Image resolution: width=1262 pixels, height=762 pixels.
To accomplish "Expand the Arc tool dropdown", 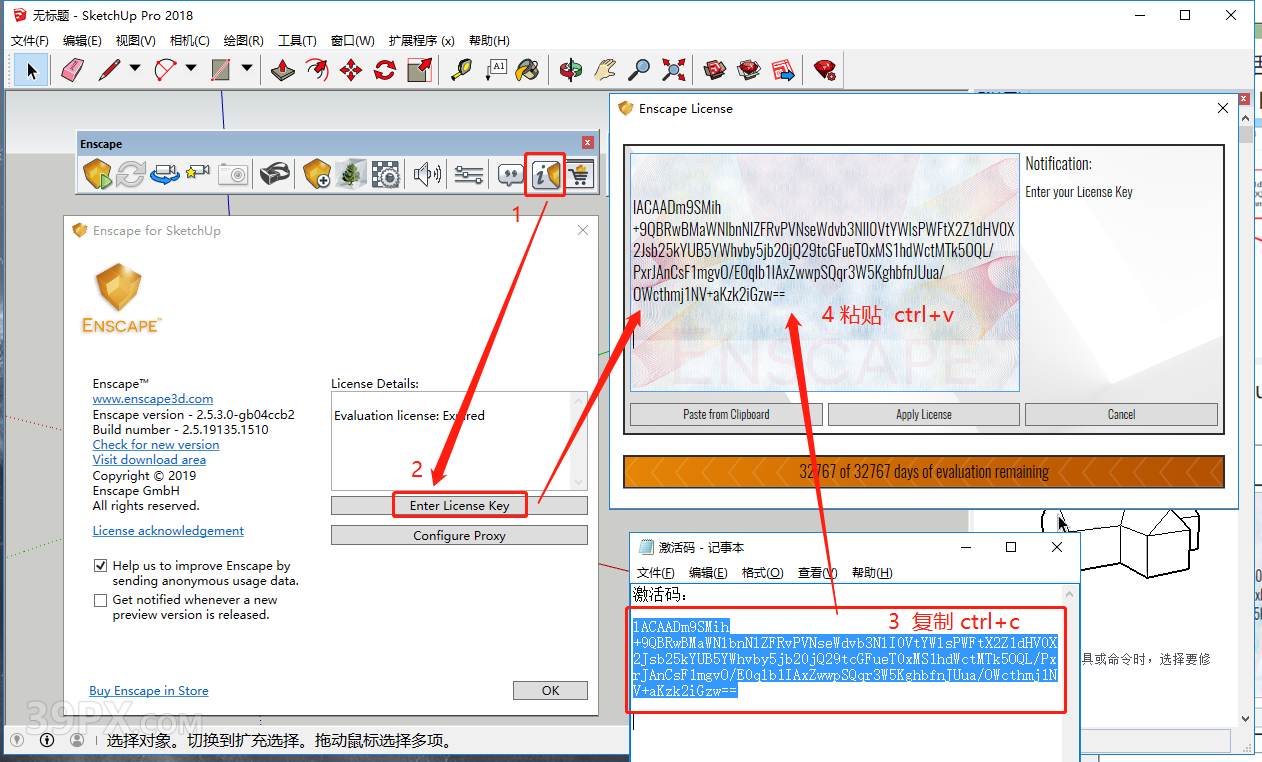I will pyautogui.click(x=190, y=69).
